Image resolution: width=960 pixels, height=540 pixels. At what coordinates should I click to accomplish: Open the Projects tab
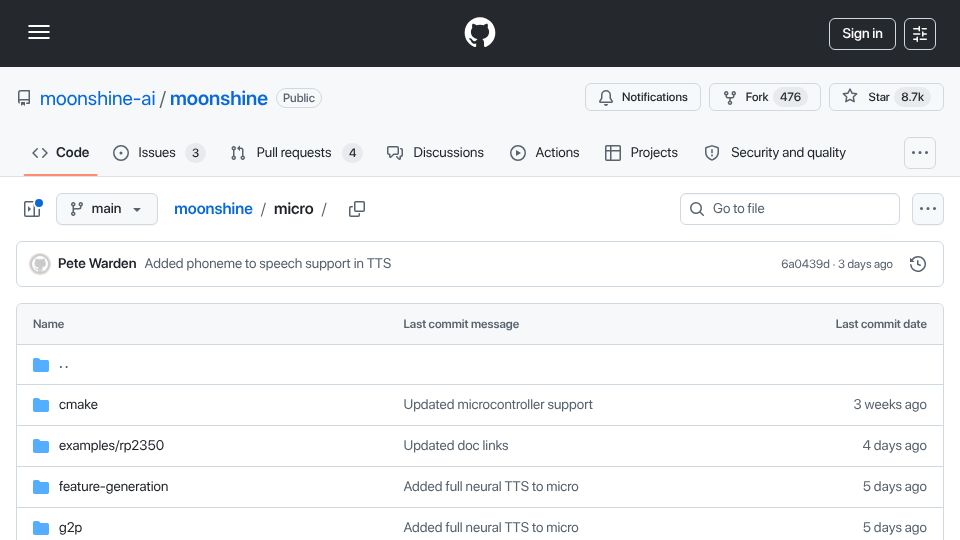coord(641,152)
